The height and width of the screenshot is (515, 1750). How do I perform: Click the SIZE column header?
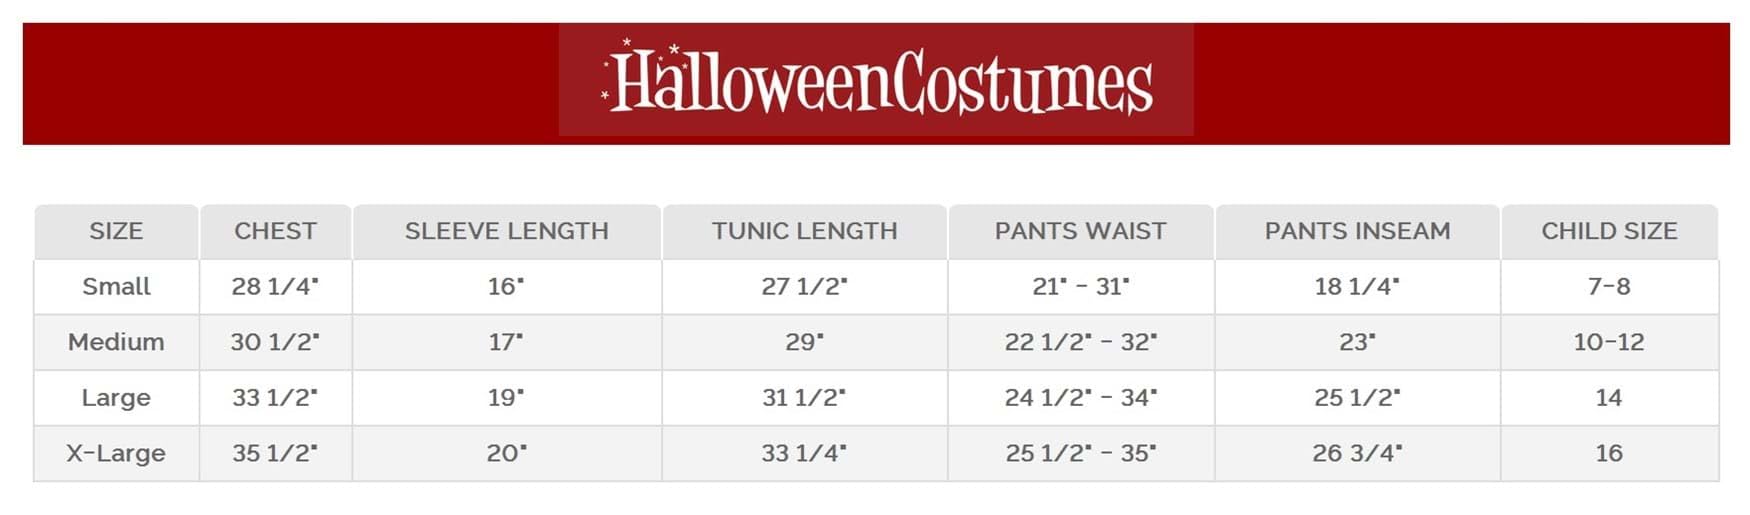tap(116, 231)
